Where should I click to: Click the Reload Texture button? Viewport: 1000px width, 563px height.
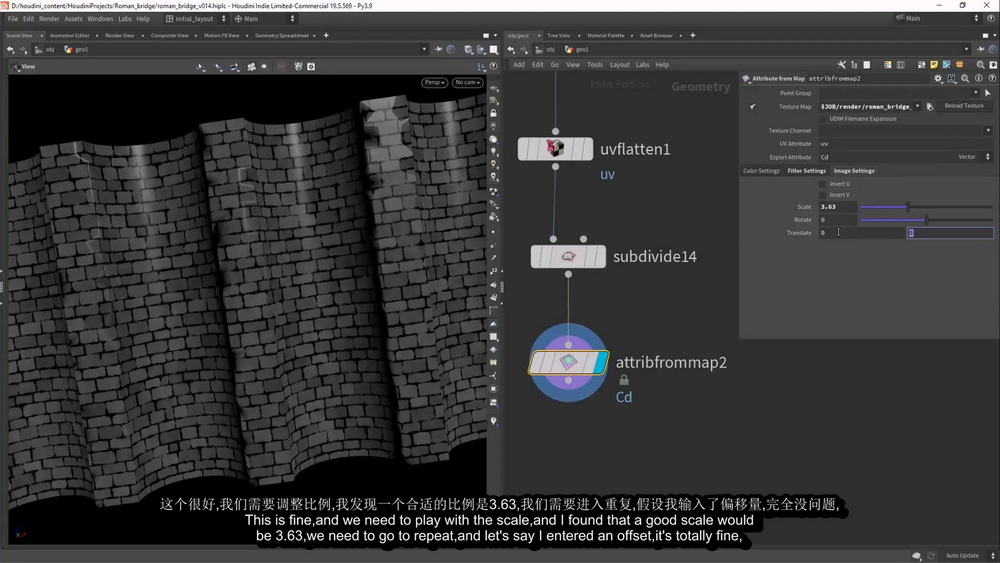point(964,106)
